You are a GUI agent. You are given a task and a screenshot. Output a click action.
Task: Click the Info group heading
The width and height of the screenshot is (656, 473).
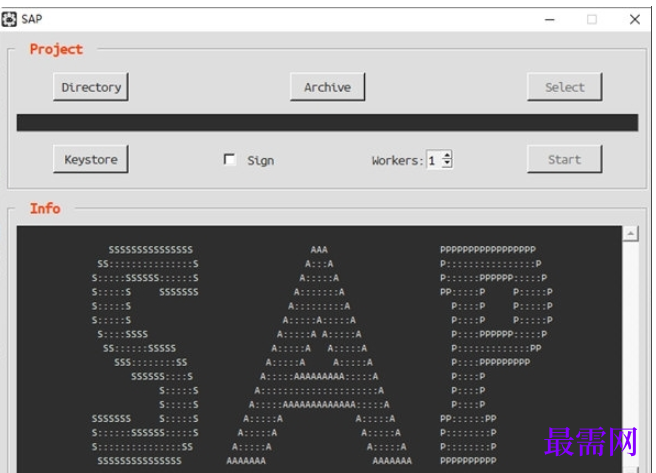[45, 208]
